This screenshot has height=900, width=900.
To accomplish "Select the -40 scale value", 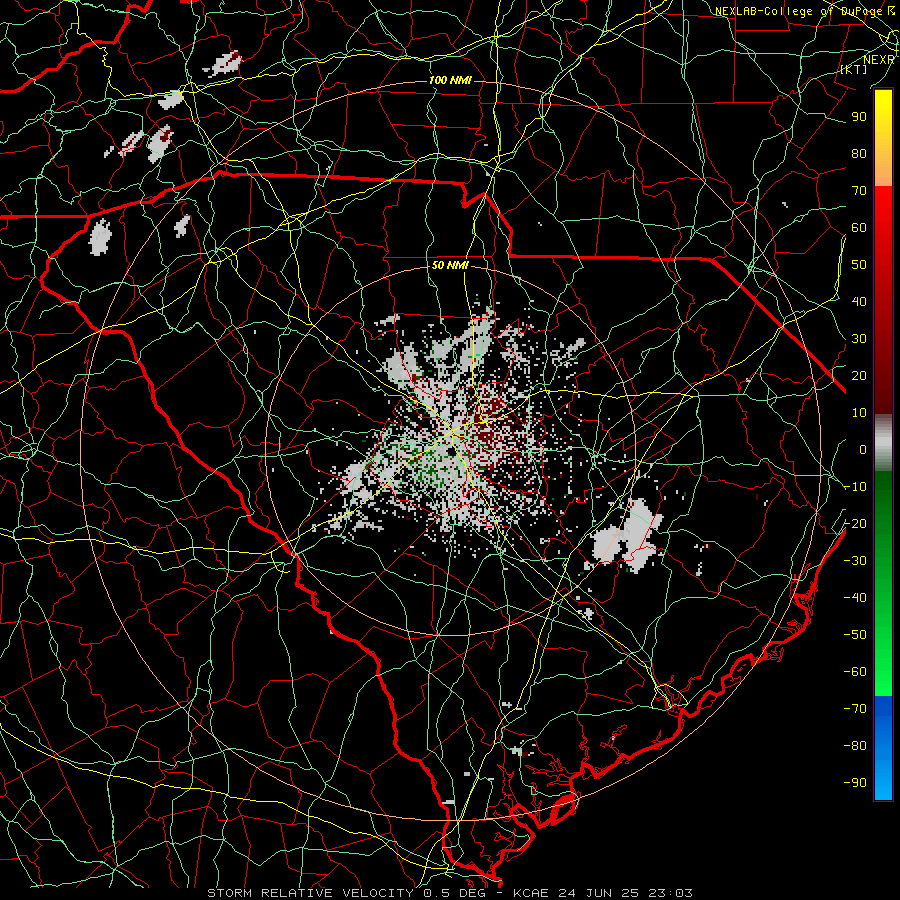I will 855,598.
